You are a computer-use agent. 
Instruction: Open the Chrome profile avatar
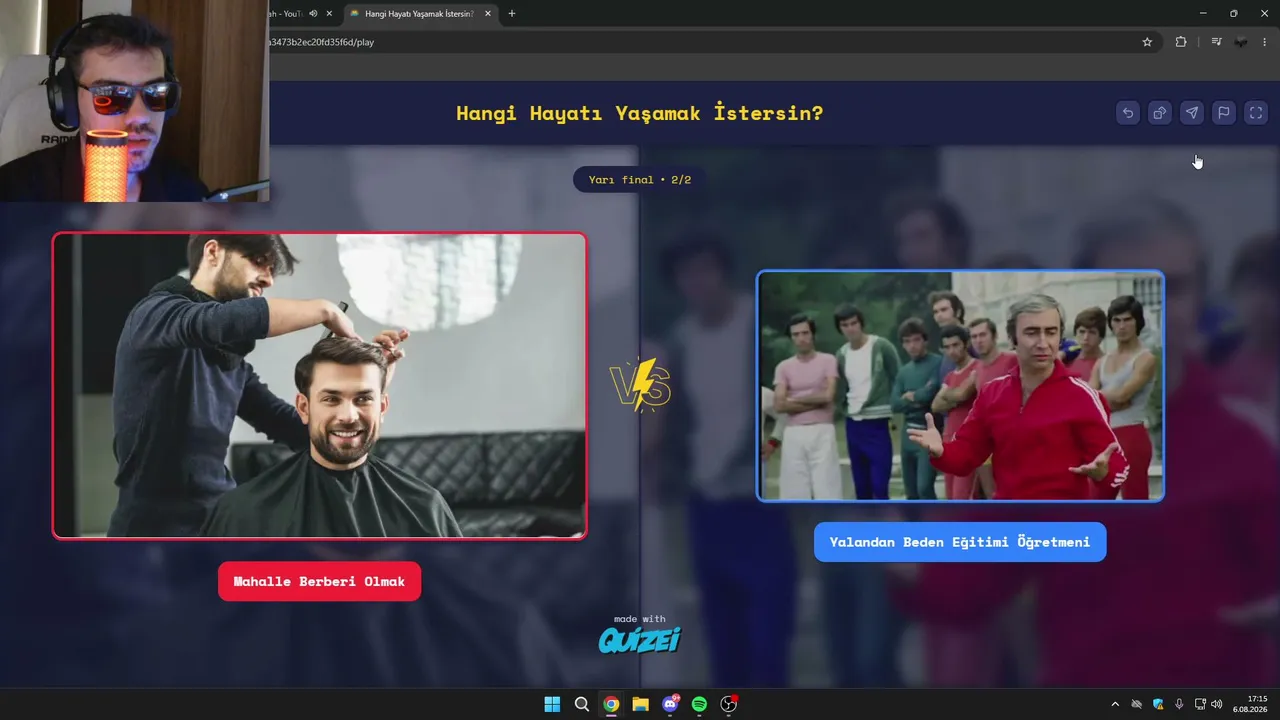pos(1241,42)
